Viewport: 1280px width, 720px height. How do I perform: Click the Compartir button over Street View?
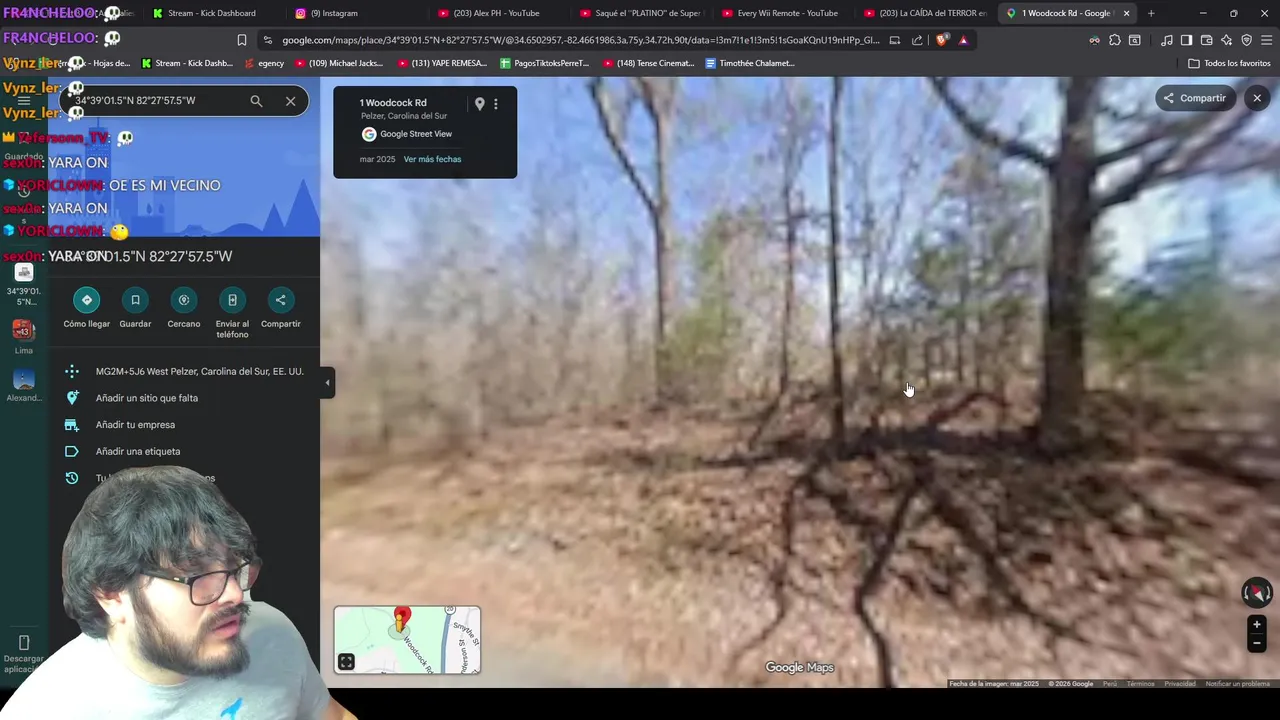pos(1195,98)
